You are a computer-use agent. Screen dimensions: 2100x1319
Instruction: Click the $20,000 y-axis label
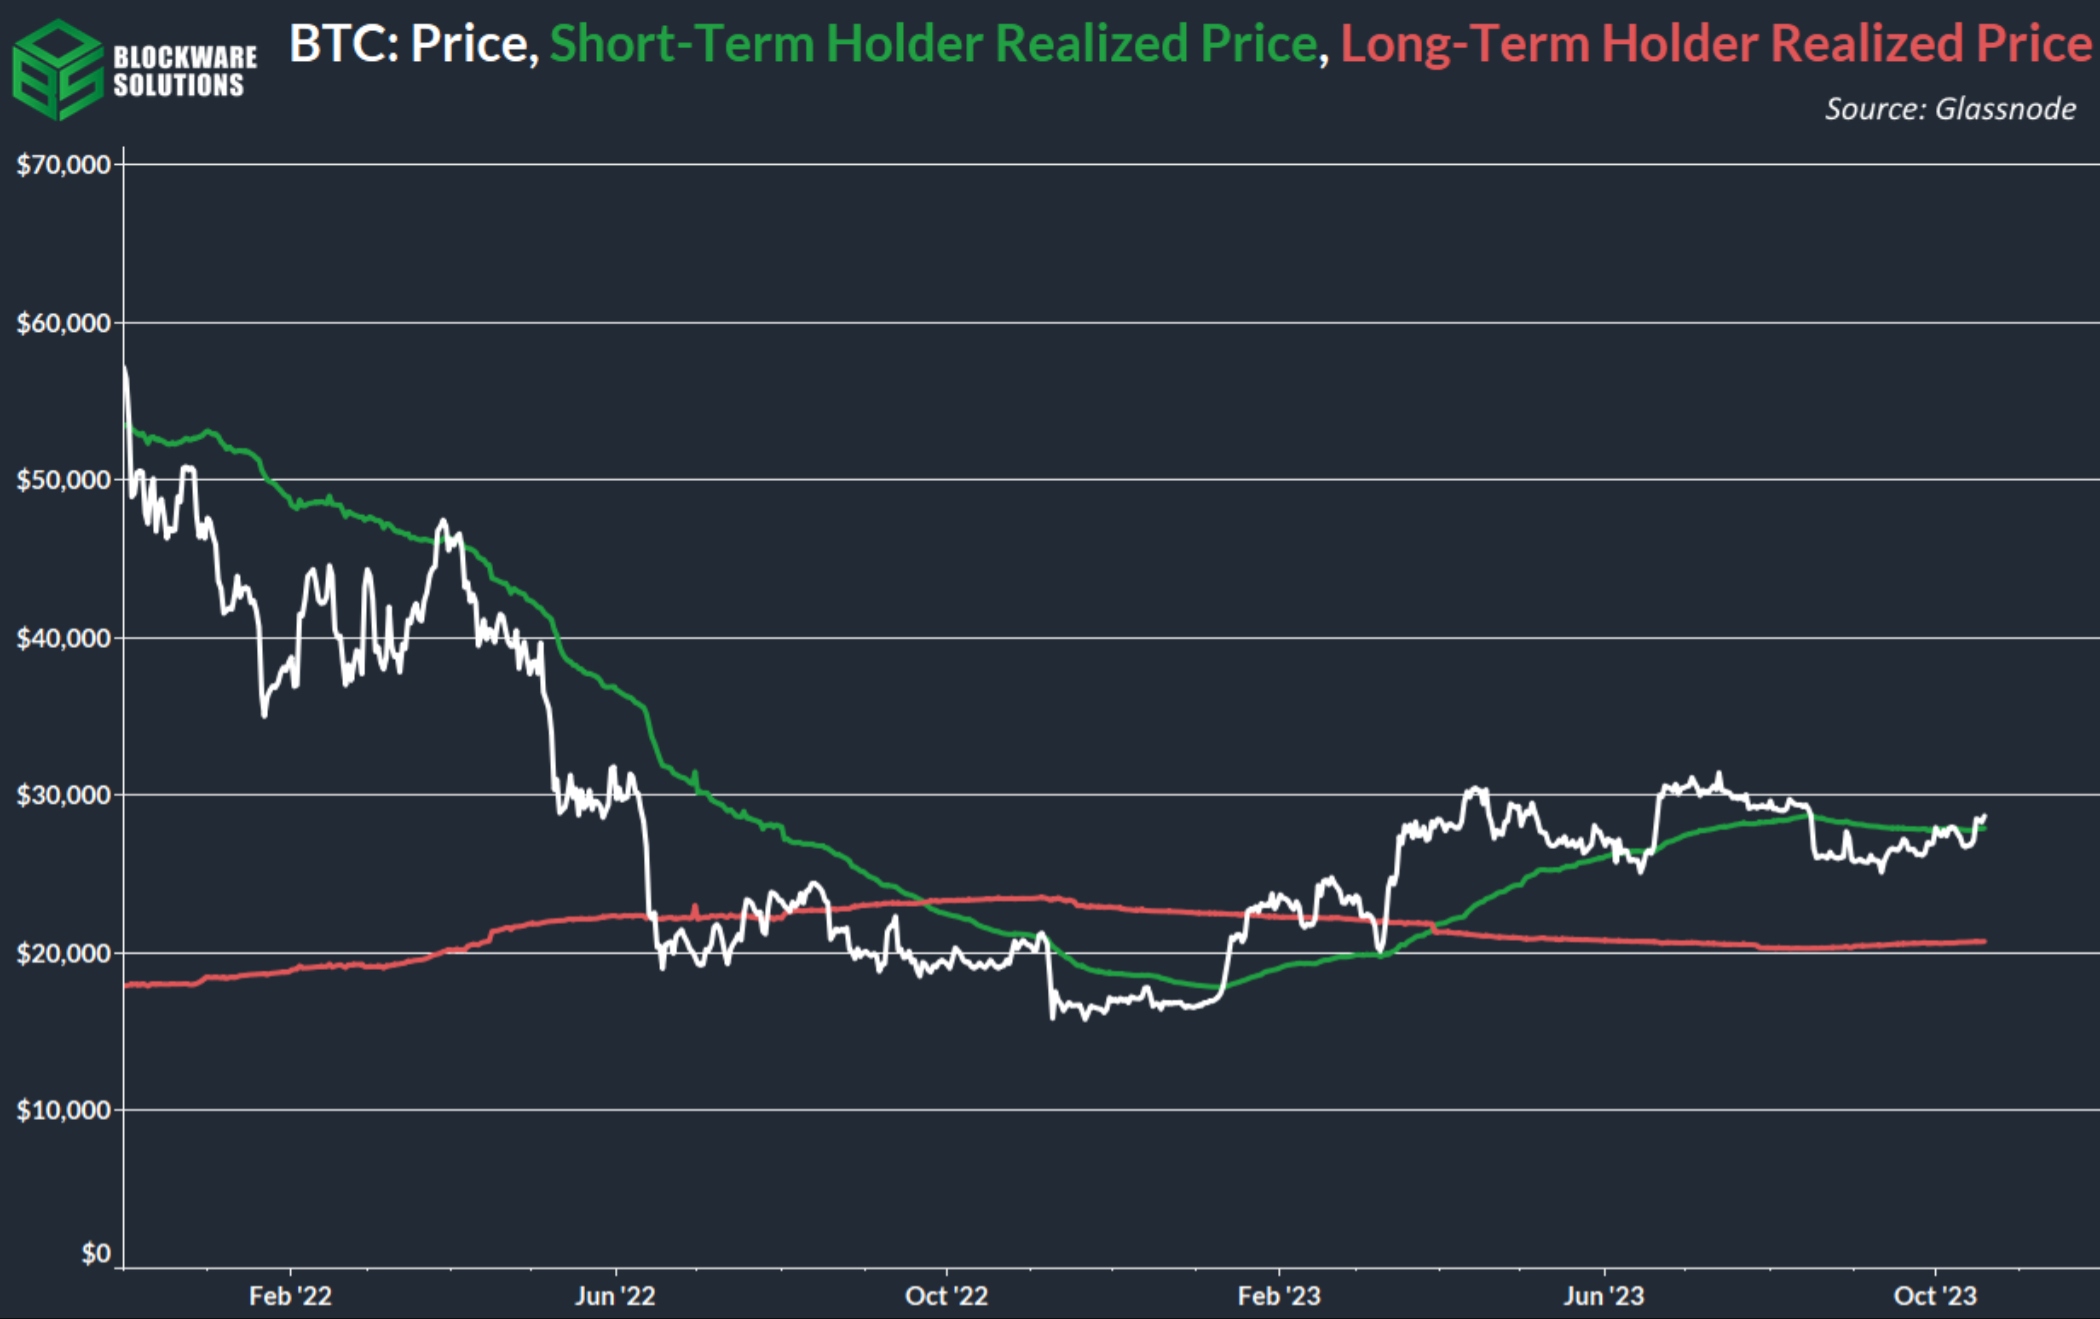pos(63,953)
